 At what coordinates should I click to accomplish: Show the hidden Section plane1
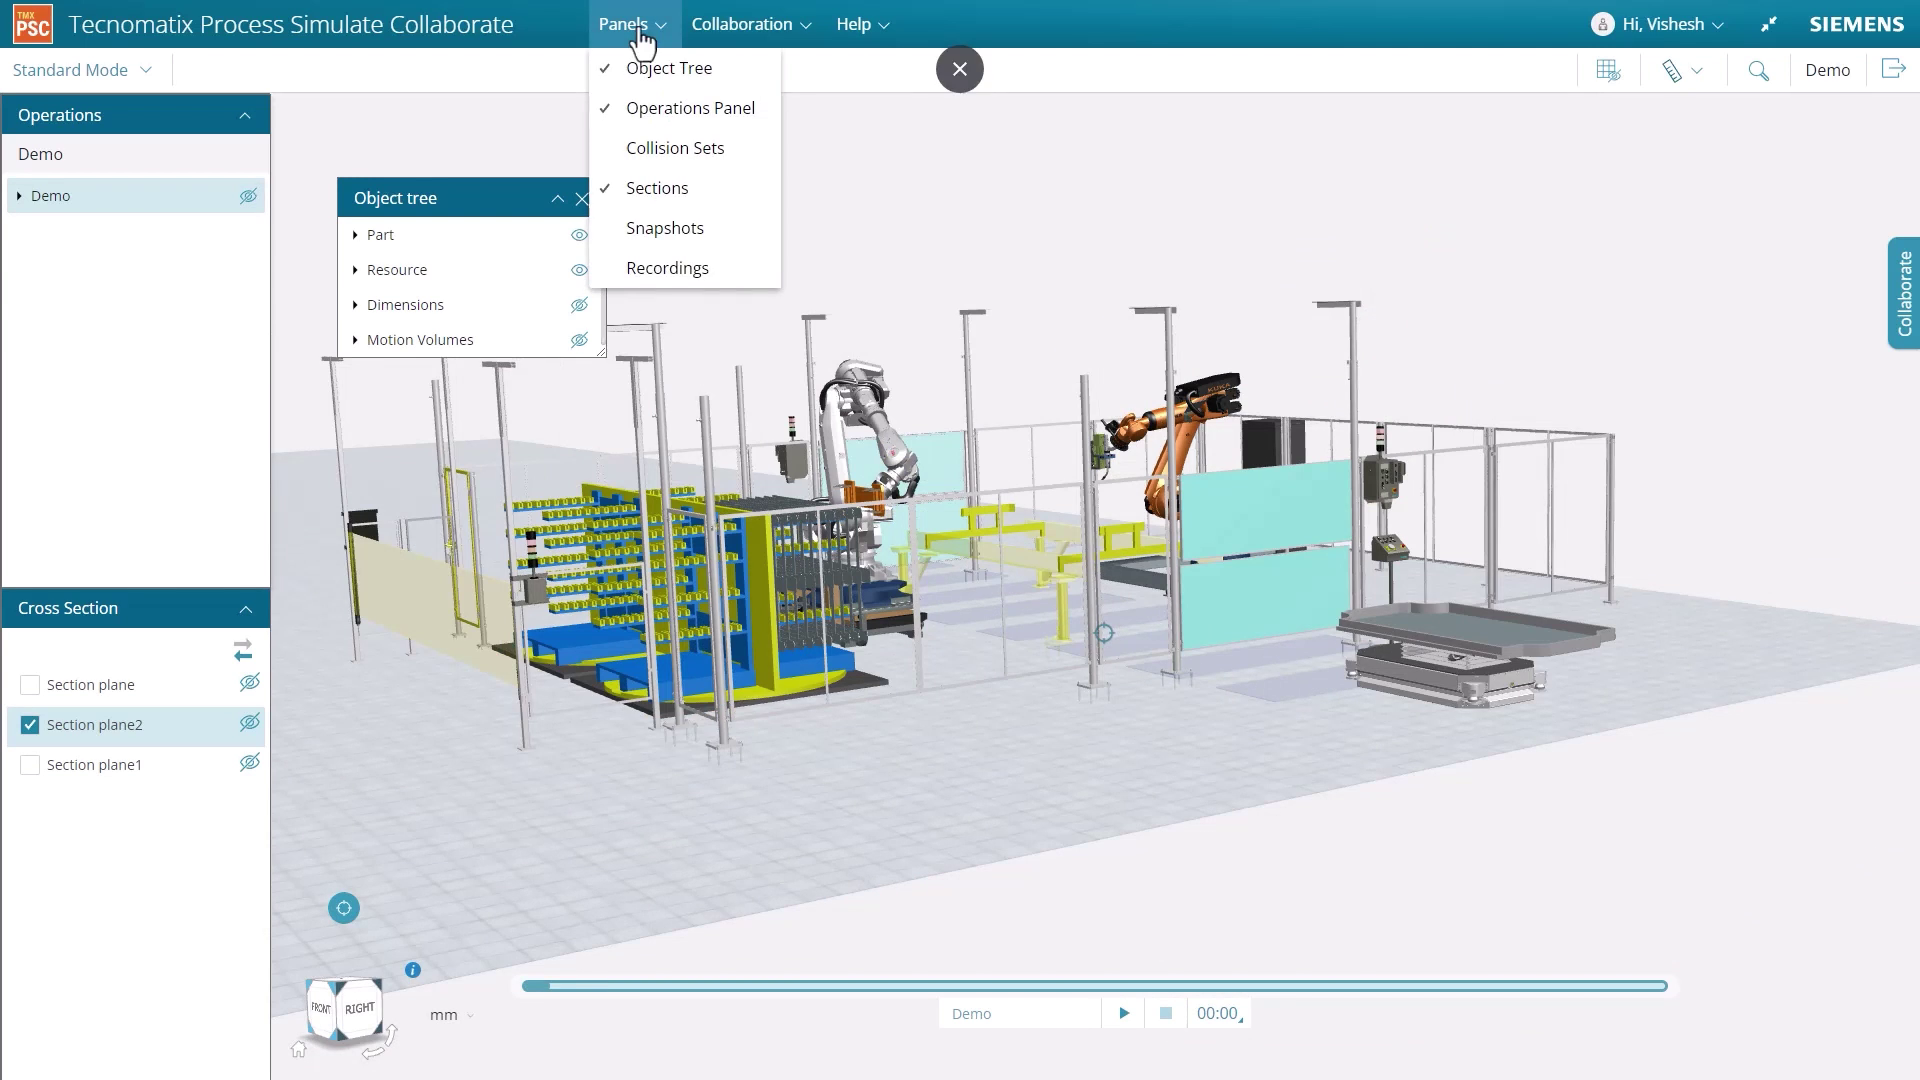(x=249, y=762)
